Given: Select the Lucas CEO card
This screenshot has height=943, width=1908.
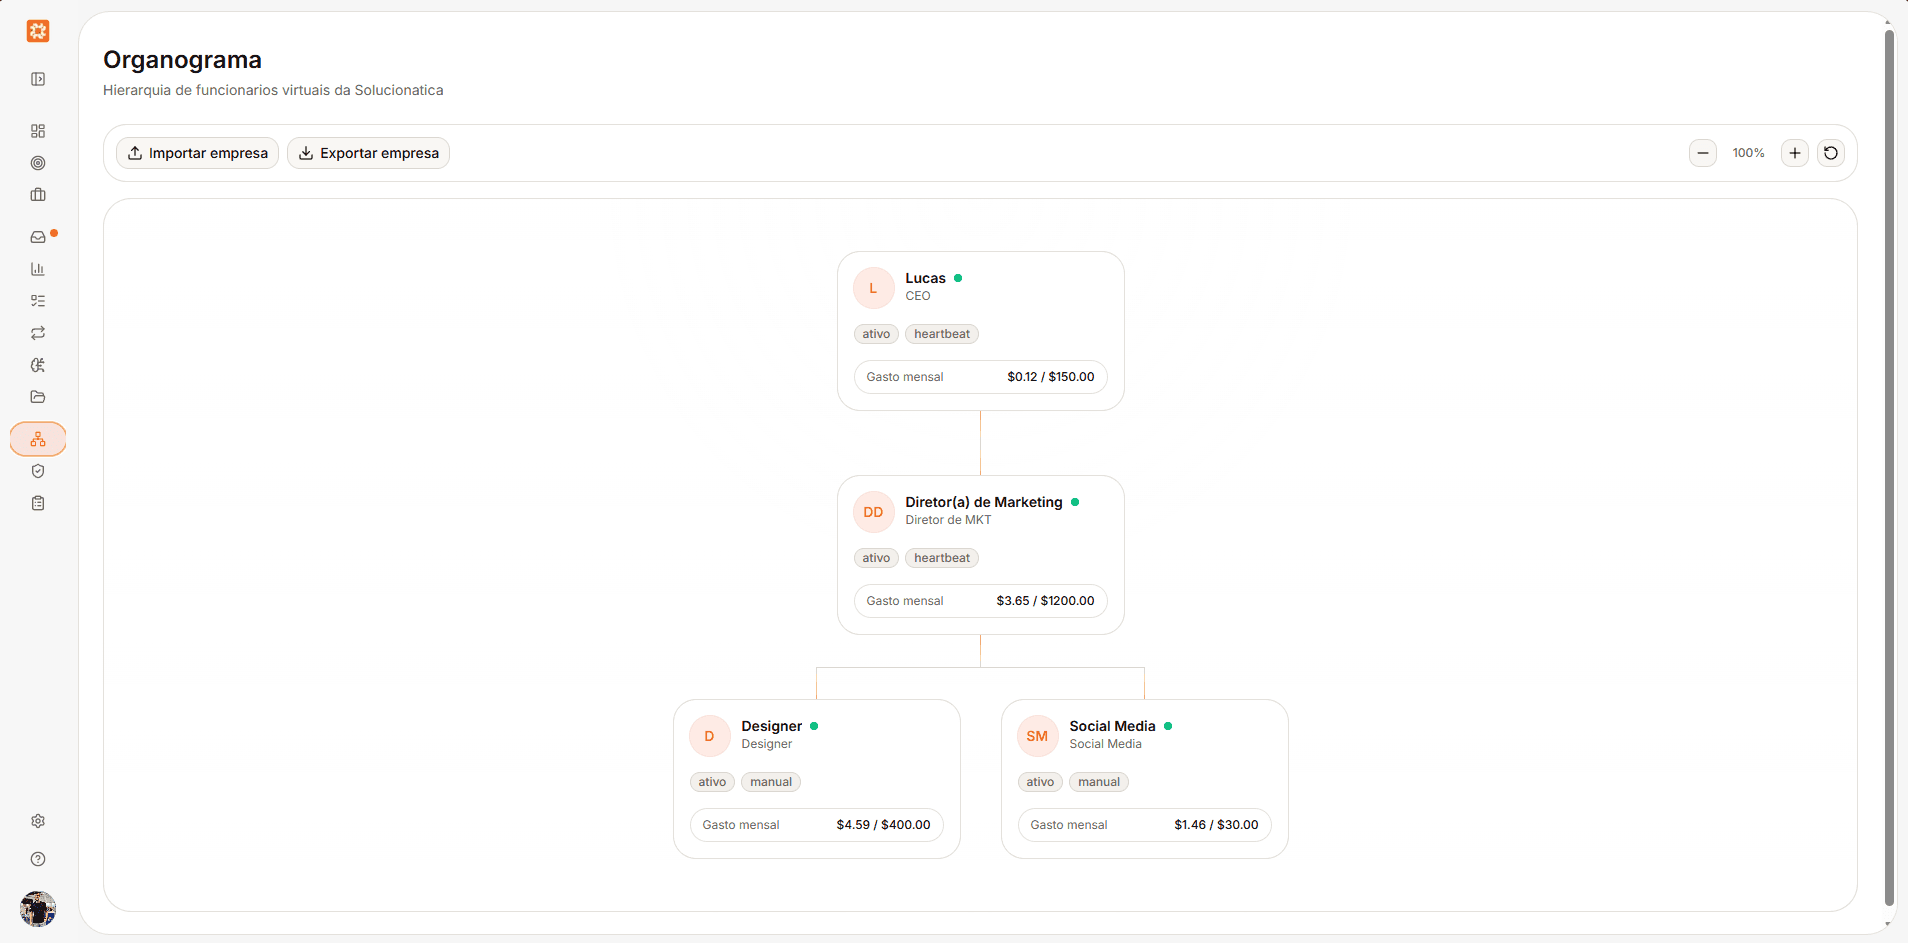Looking at the screenshot, I should (x=981, y=331).
